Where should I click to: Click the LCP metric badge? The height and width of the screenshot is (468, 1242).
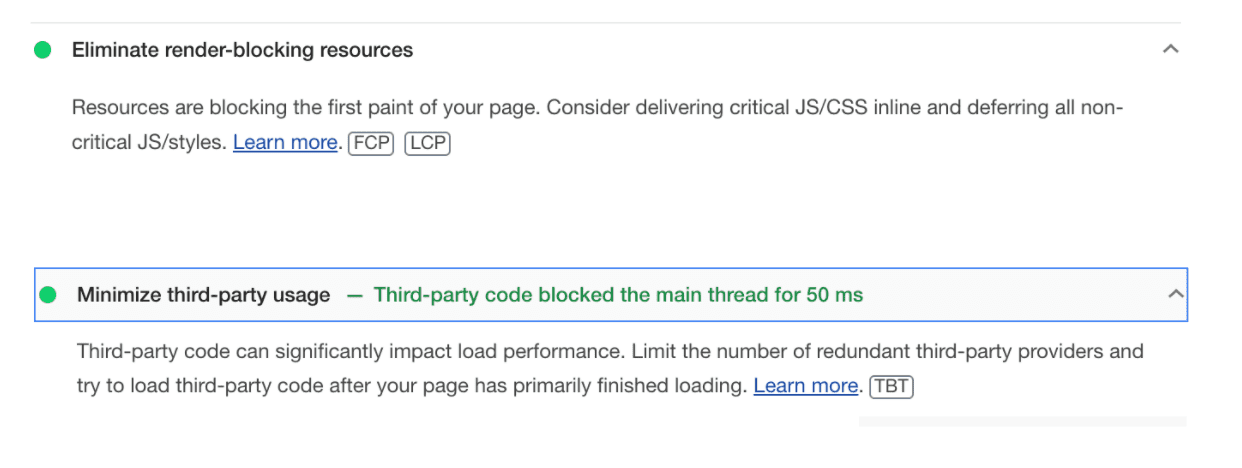click(x=427, y=143)
